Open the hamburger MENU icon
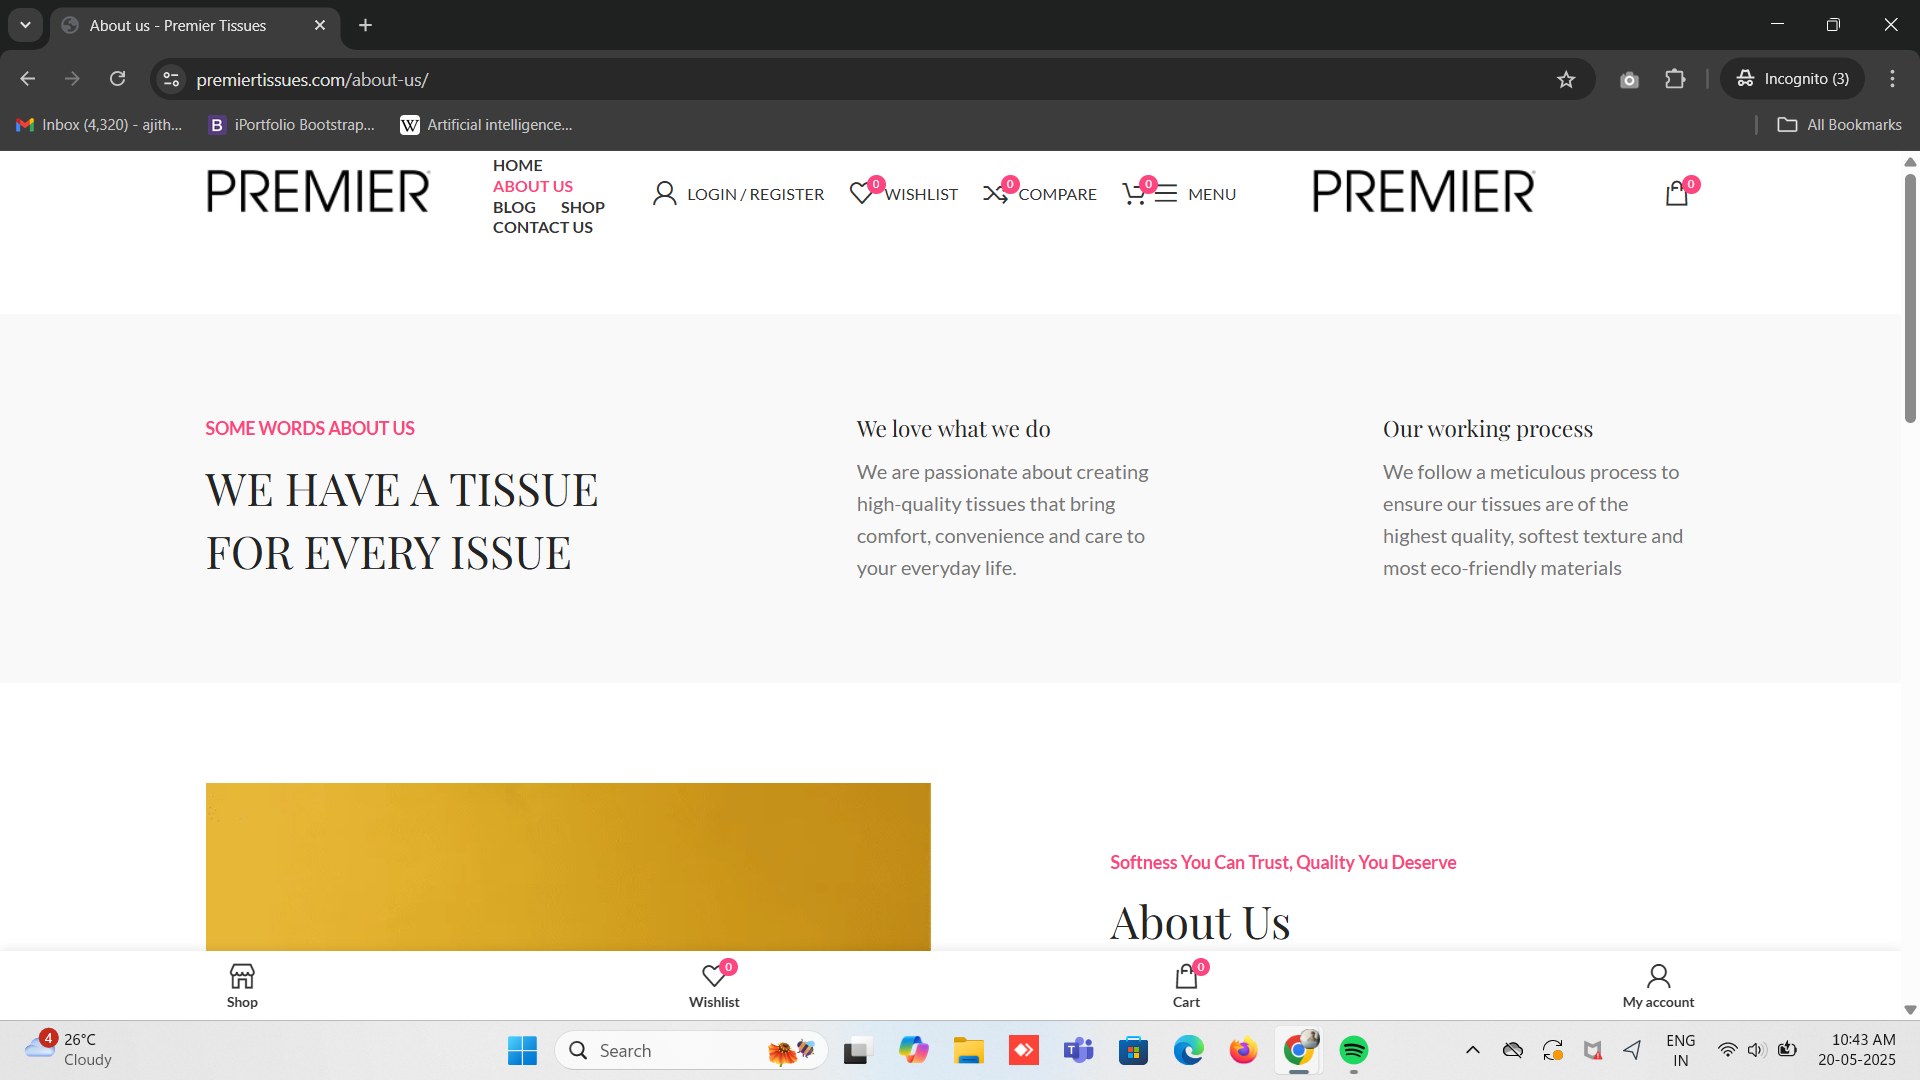Image resolution: width=1920 pixels, height=1080 pixels. coord(1166,194)
